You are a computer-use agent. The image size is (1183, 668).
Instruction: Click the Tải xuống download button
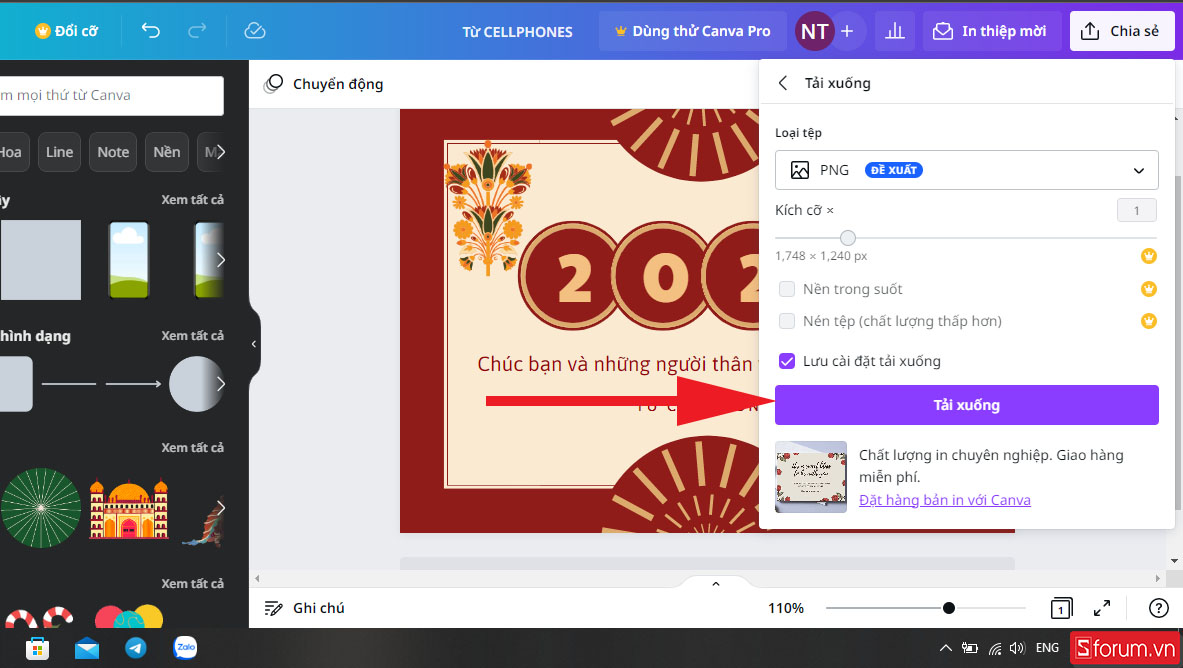(x=966, y=405)
